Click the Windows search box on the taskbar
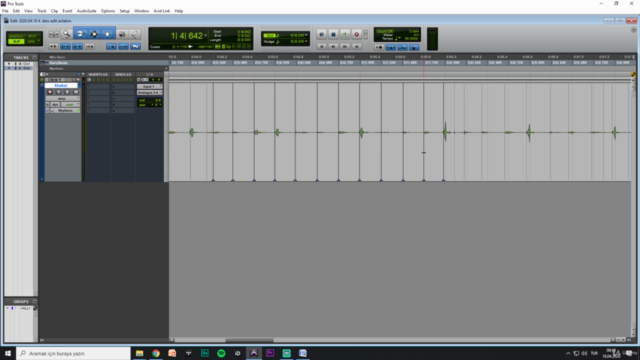Image resolution: width=640 pixels, height=360 pixels. tap(73, 353)
